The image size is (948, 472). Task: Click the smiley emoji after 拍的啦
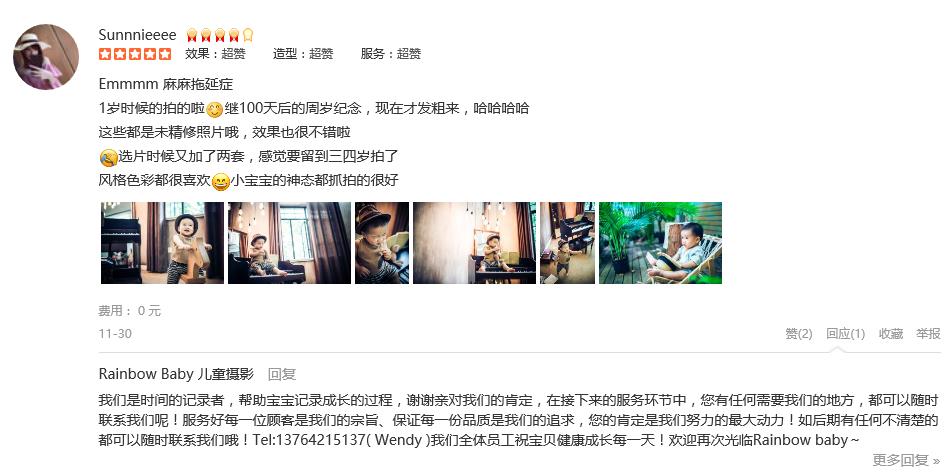coord(215,109)
